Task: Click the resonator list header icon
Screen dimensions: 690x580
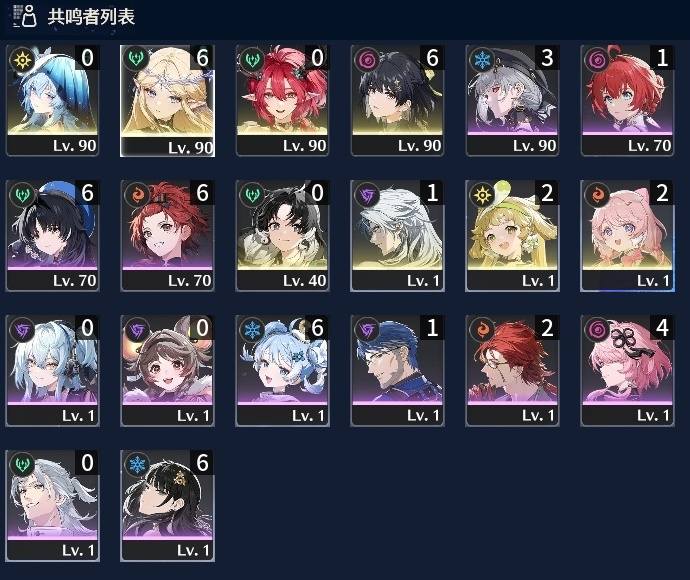Action: tap(25, 16)
